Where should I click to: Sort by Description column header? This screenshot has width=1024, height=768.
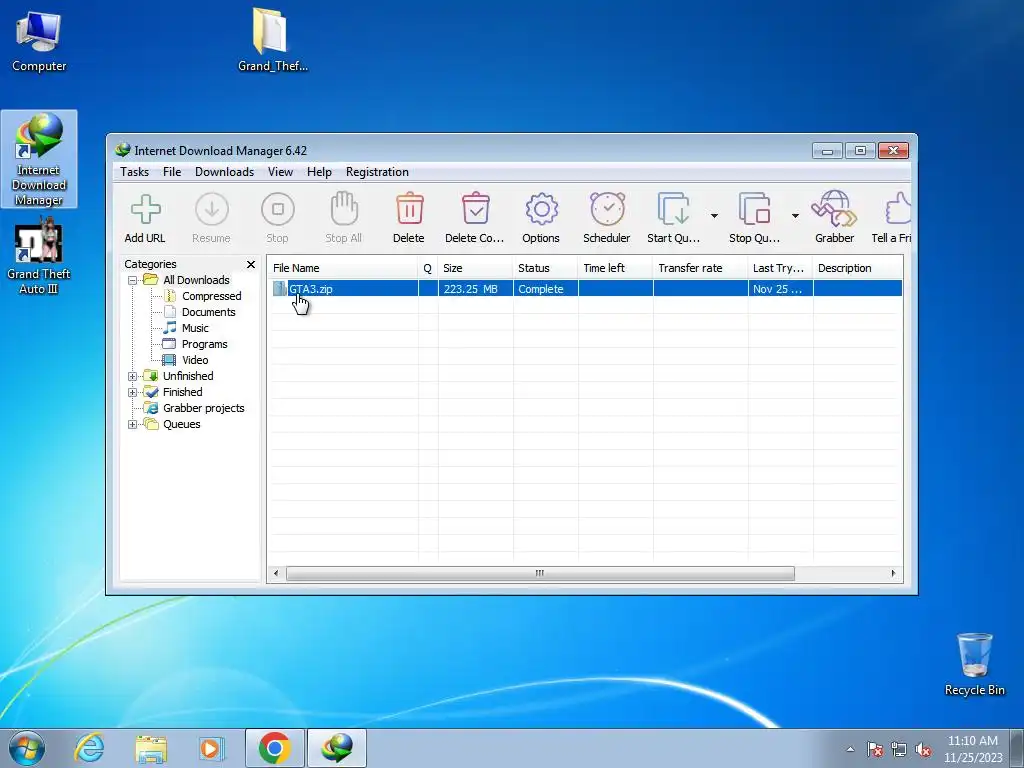coord(858,268)
